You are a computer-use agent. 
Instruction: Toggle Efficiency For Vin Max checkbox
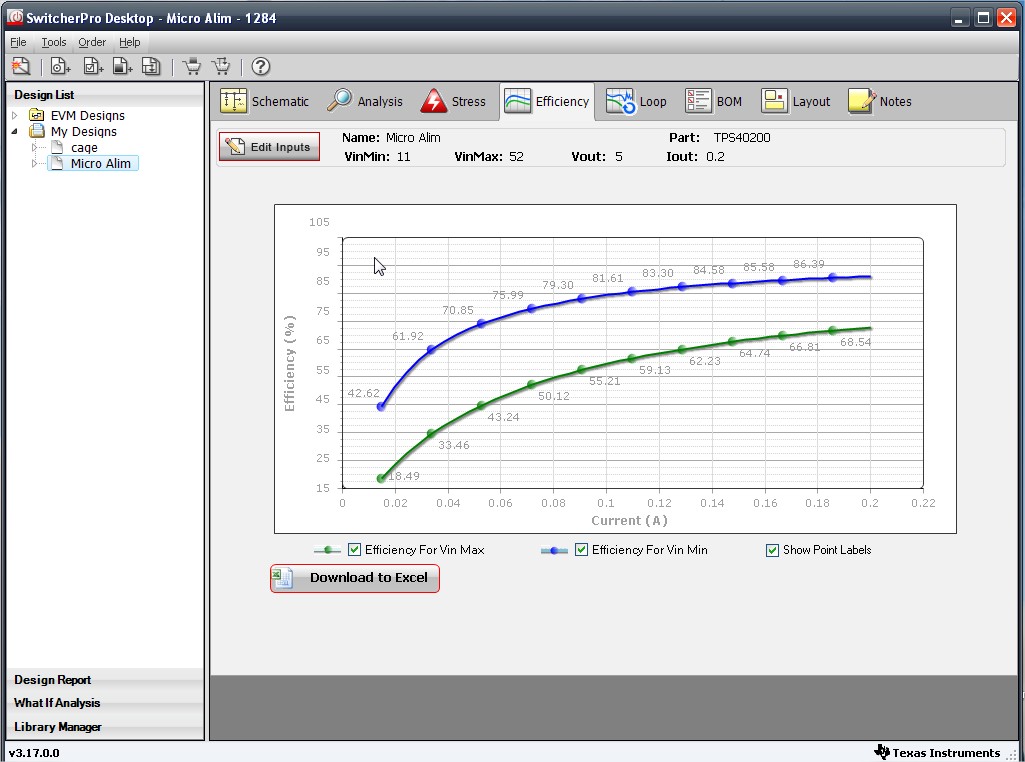pyautogui.click(x=354, y=550)
